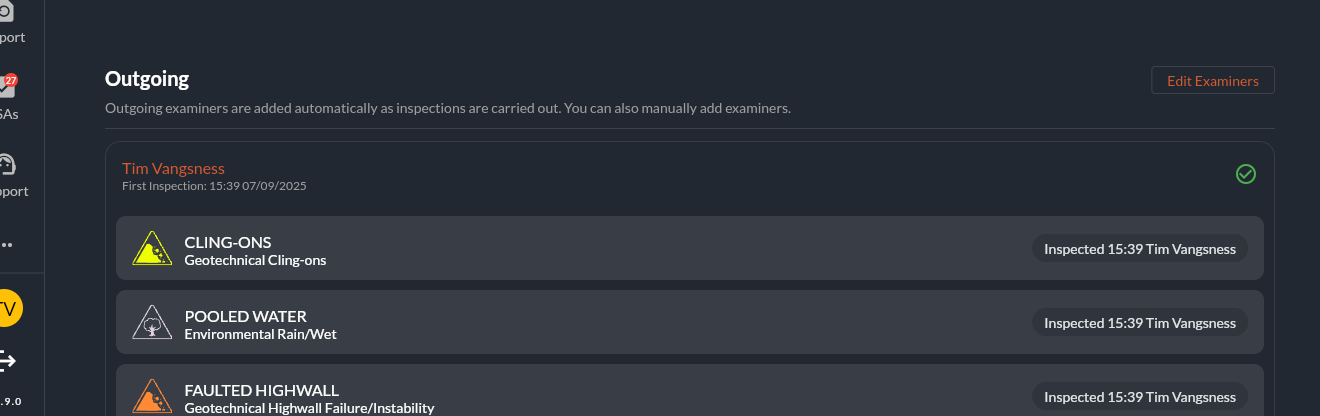Click the First Inspection timestamp text
The height and width of the screenshot is (416, 1320).
214,186
